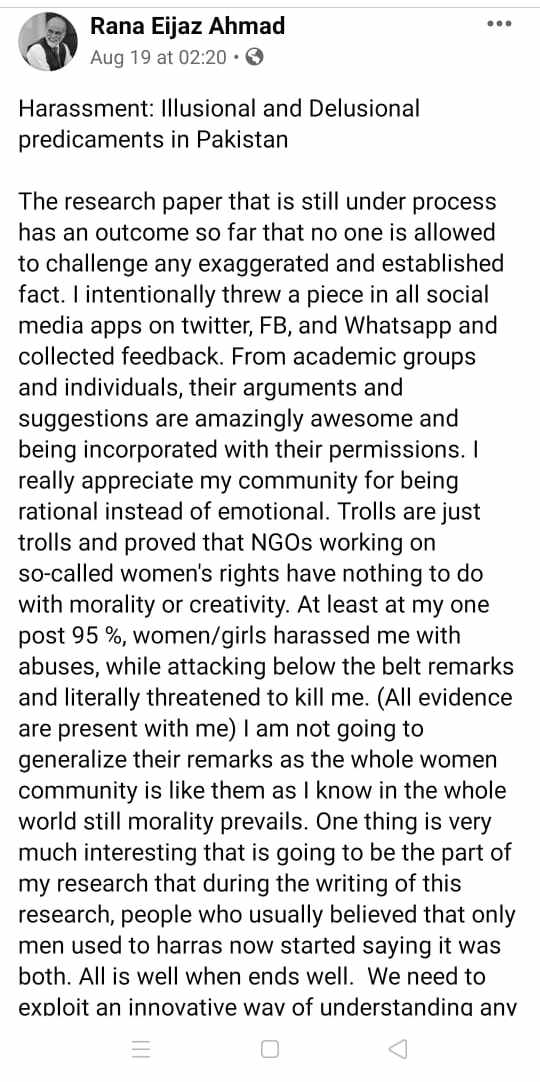Click the globe public privacy icon
The image size is (540, 1082).
coord(254,57)
